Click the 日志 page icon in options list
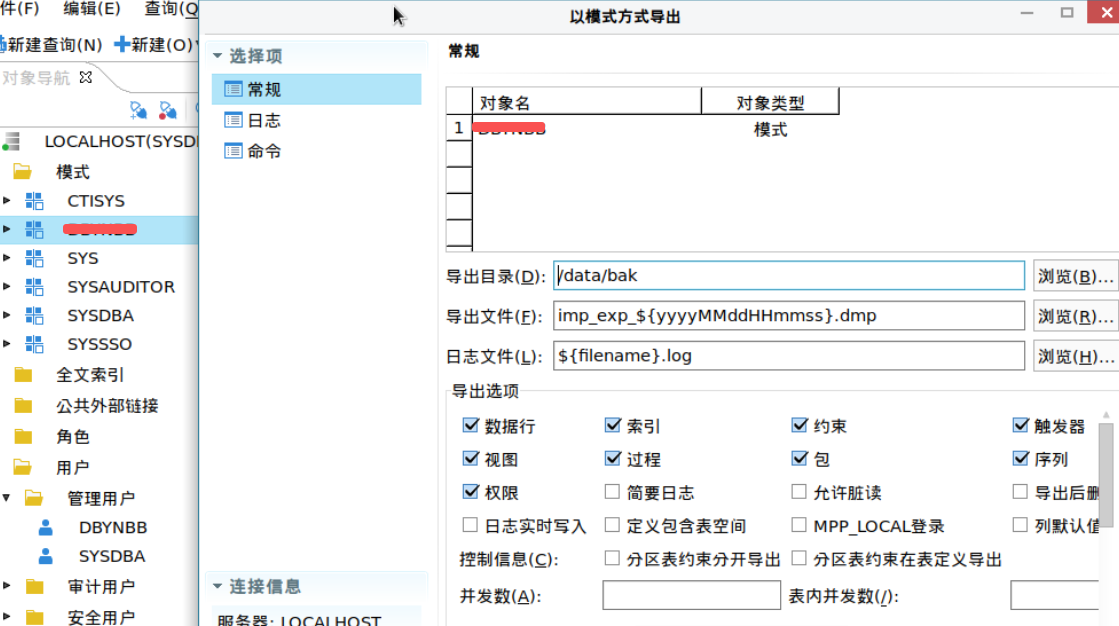Viewport: 1119px width, 626px height. (x=233, y=120)
